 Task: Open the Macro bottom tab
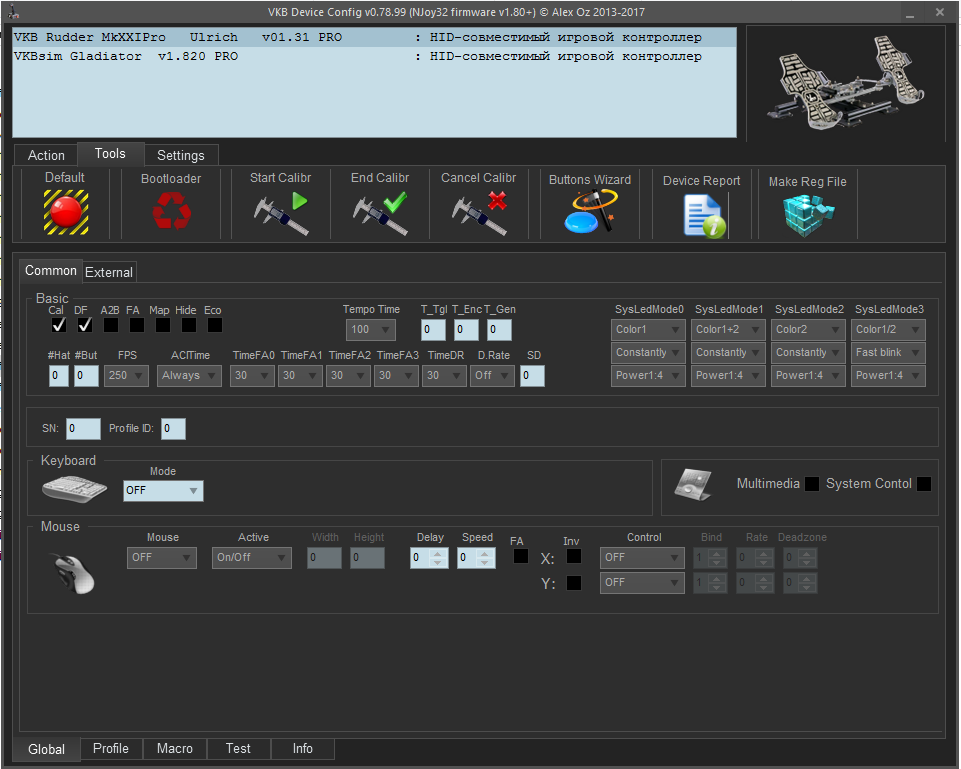175,749
